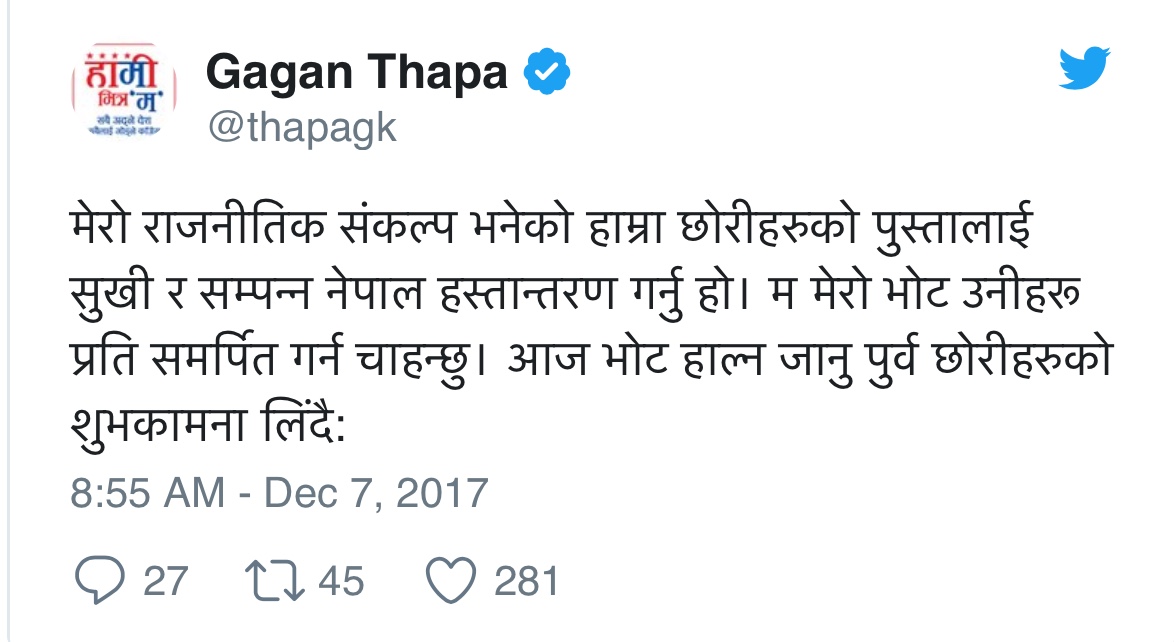Open Gagan Thapa's profile picture
Image resolution: width=1174 pixels, height=642 pixels.
[120, 91]
